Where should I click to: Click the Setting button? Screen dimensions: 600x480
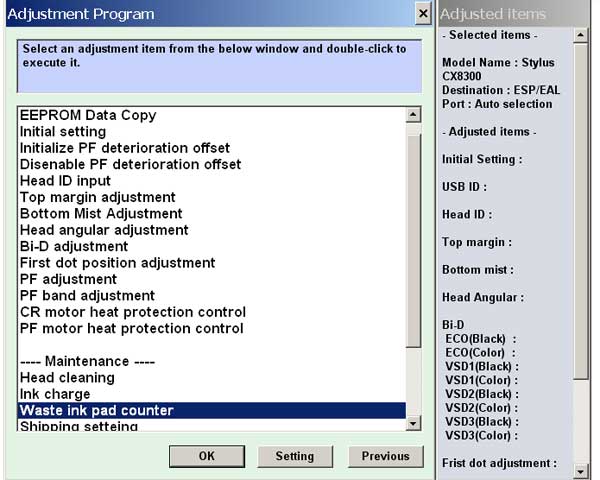[x=295, y=456]
